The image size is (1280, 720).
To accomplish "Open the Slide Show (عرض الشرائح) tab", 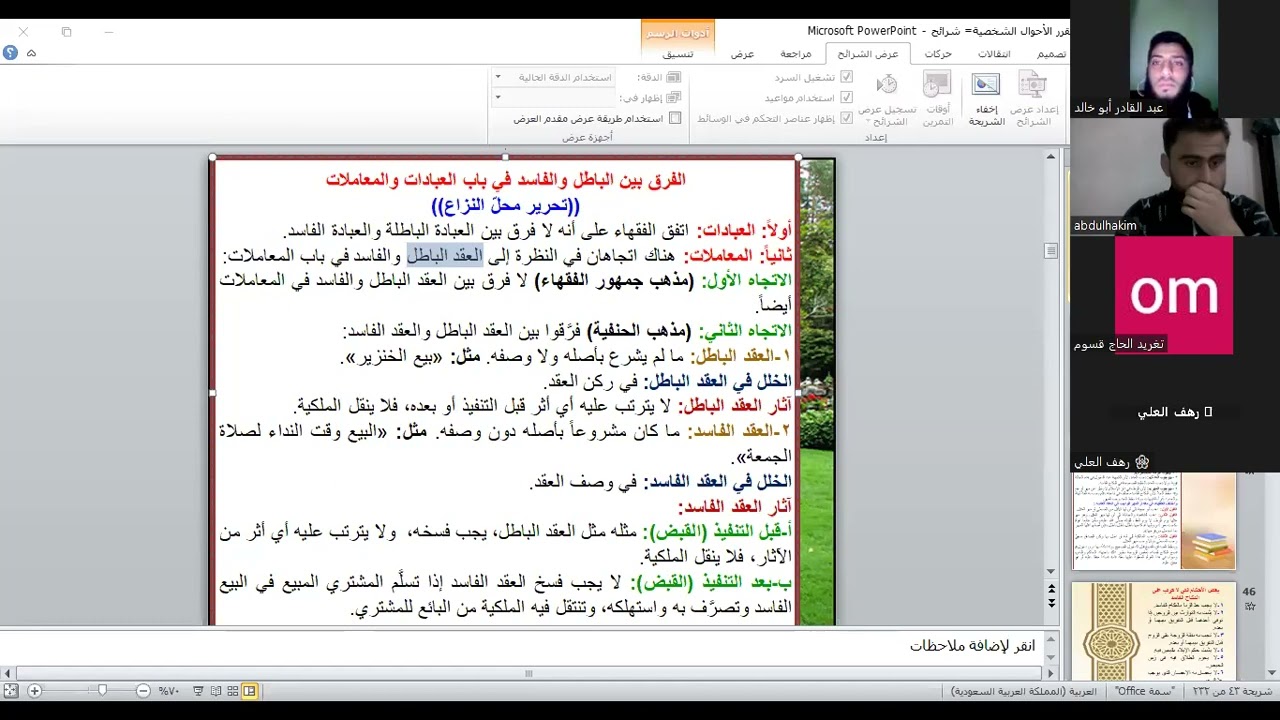I will [x=867, y=54].
